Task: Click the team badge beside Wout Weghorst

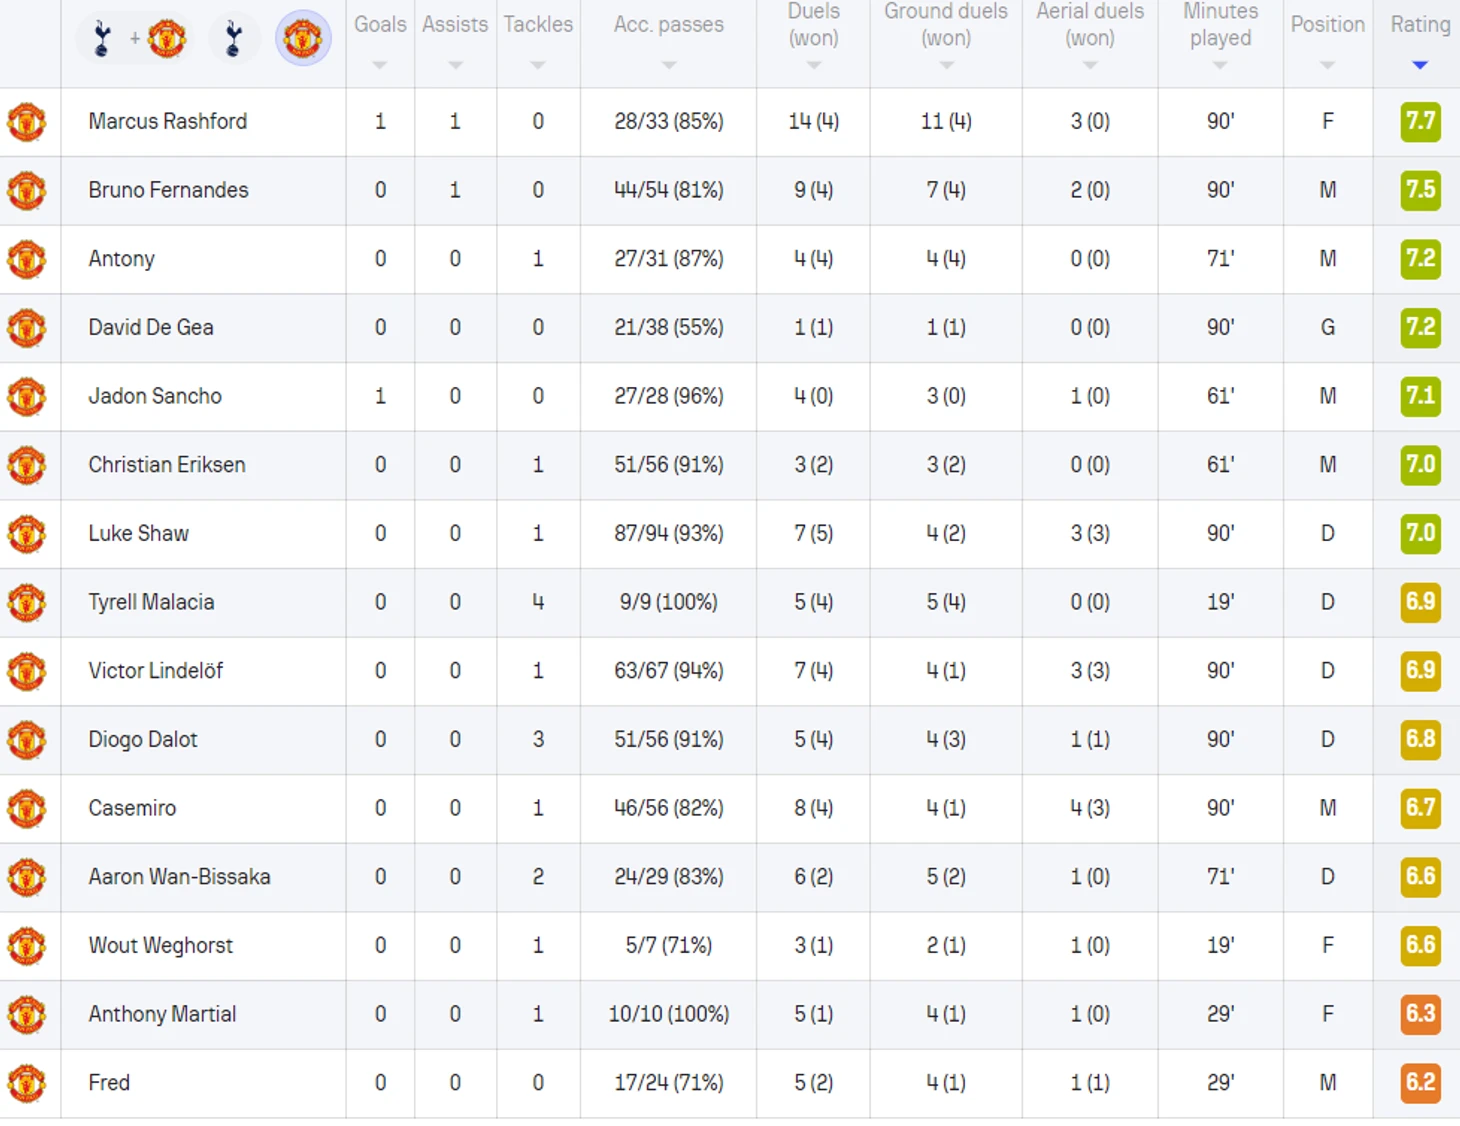Action: [x=27, y=946]
